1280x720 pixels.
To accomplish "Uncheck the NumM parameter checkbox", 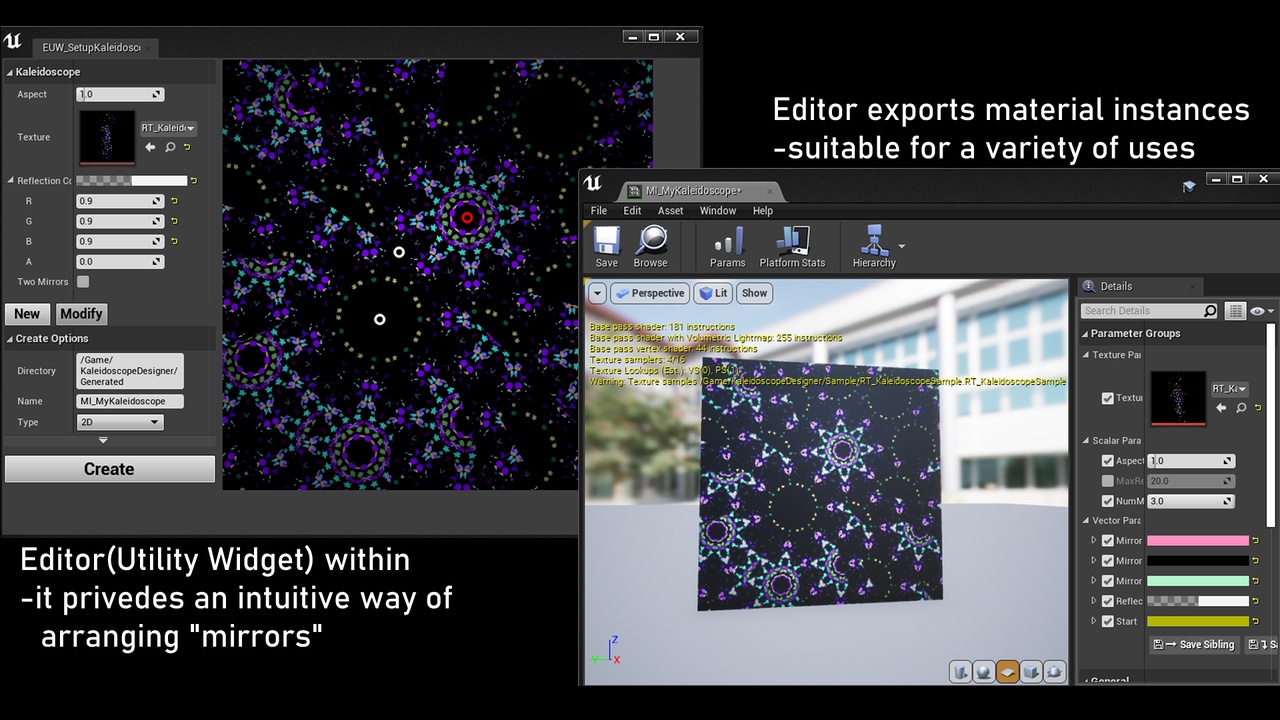I will coord(1108,501).
